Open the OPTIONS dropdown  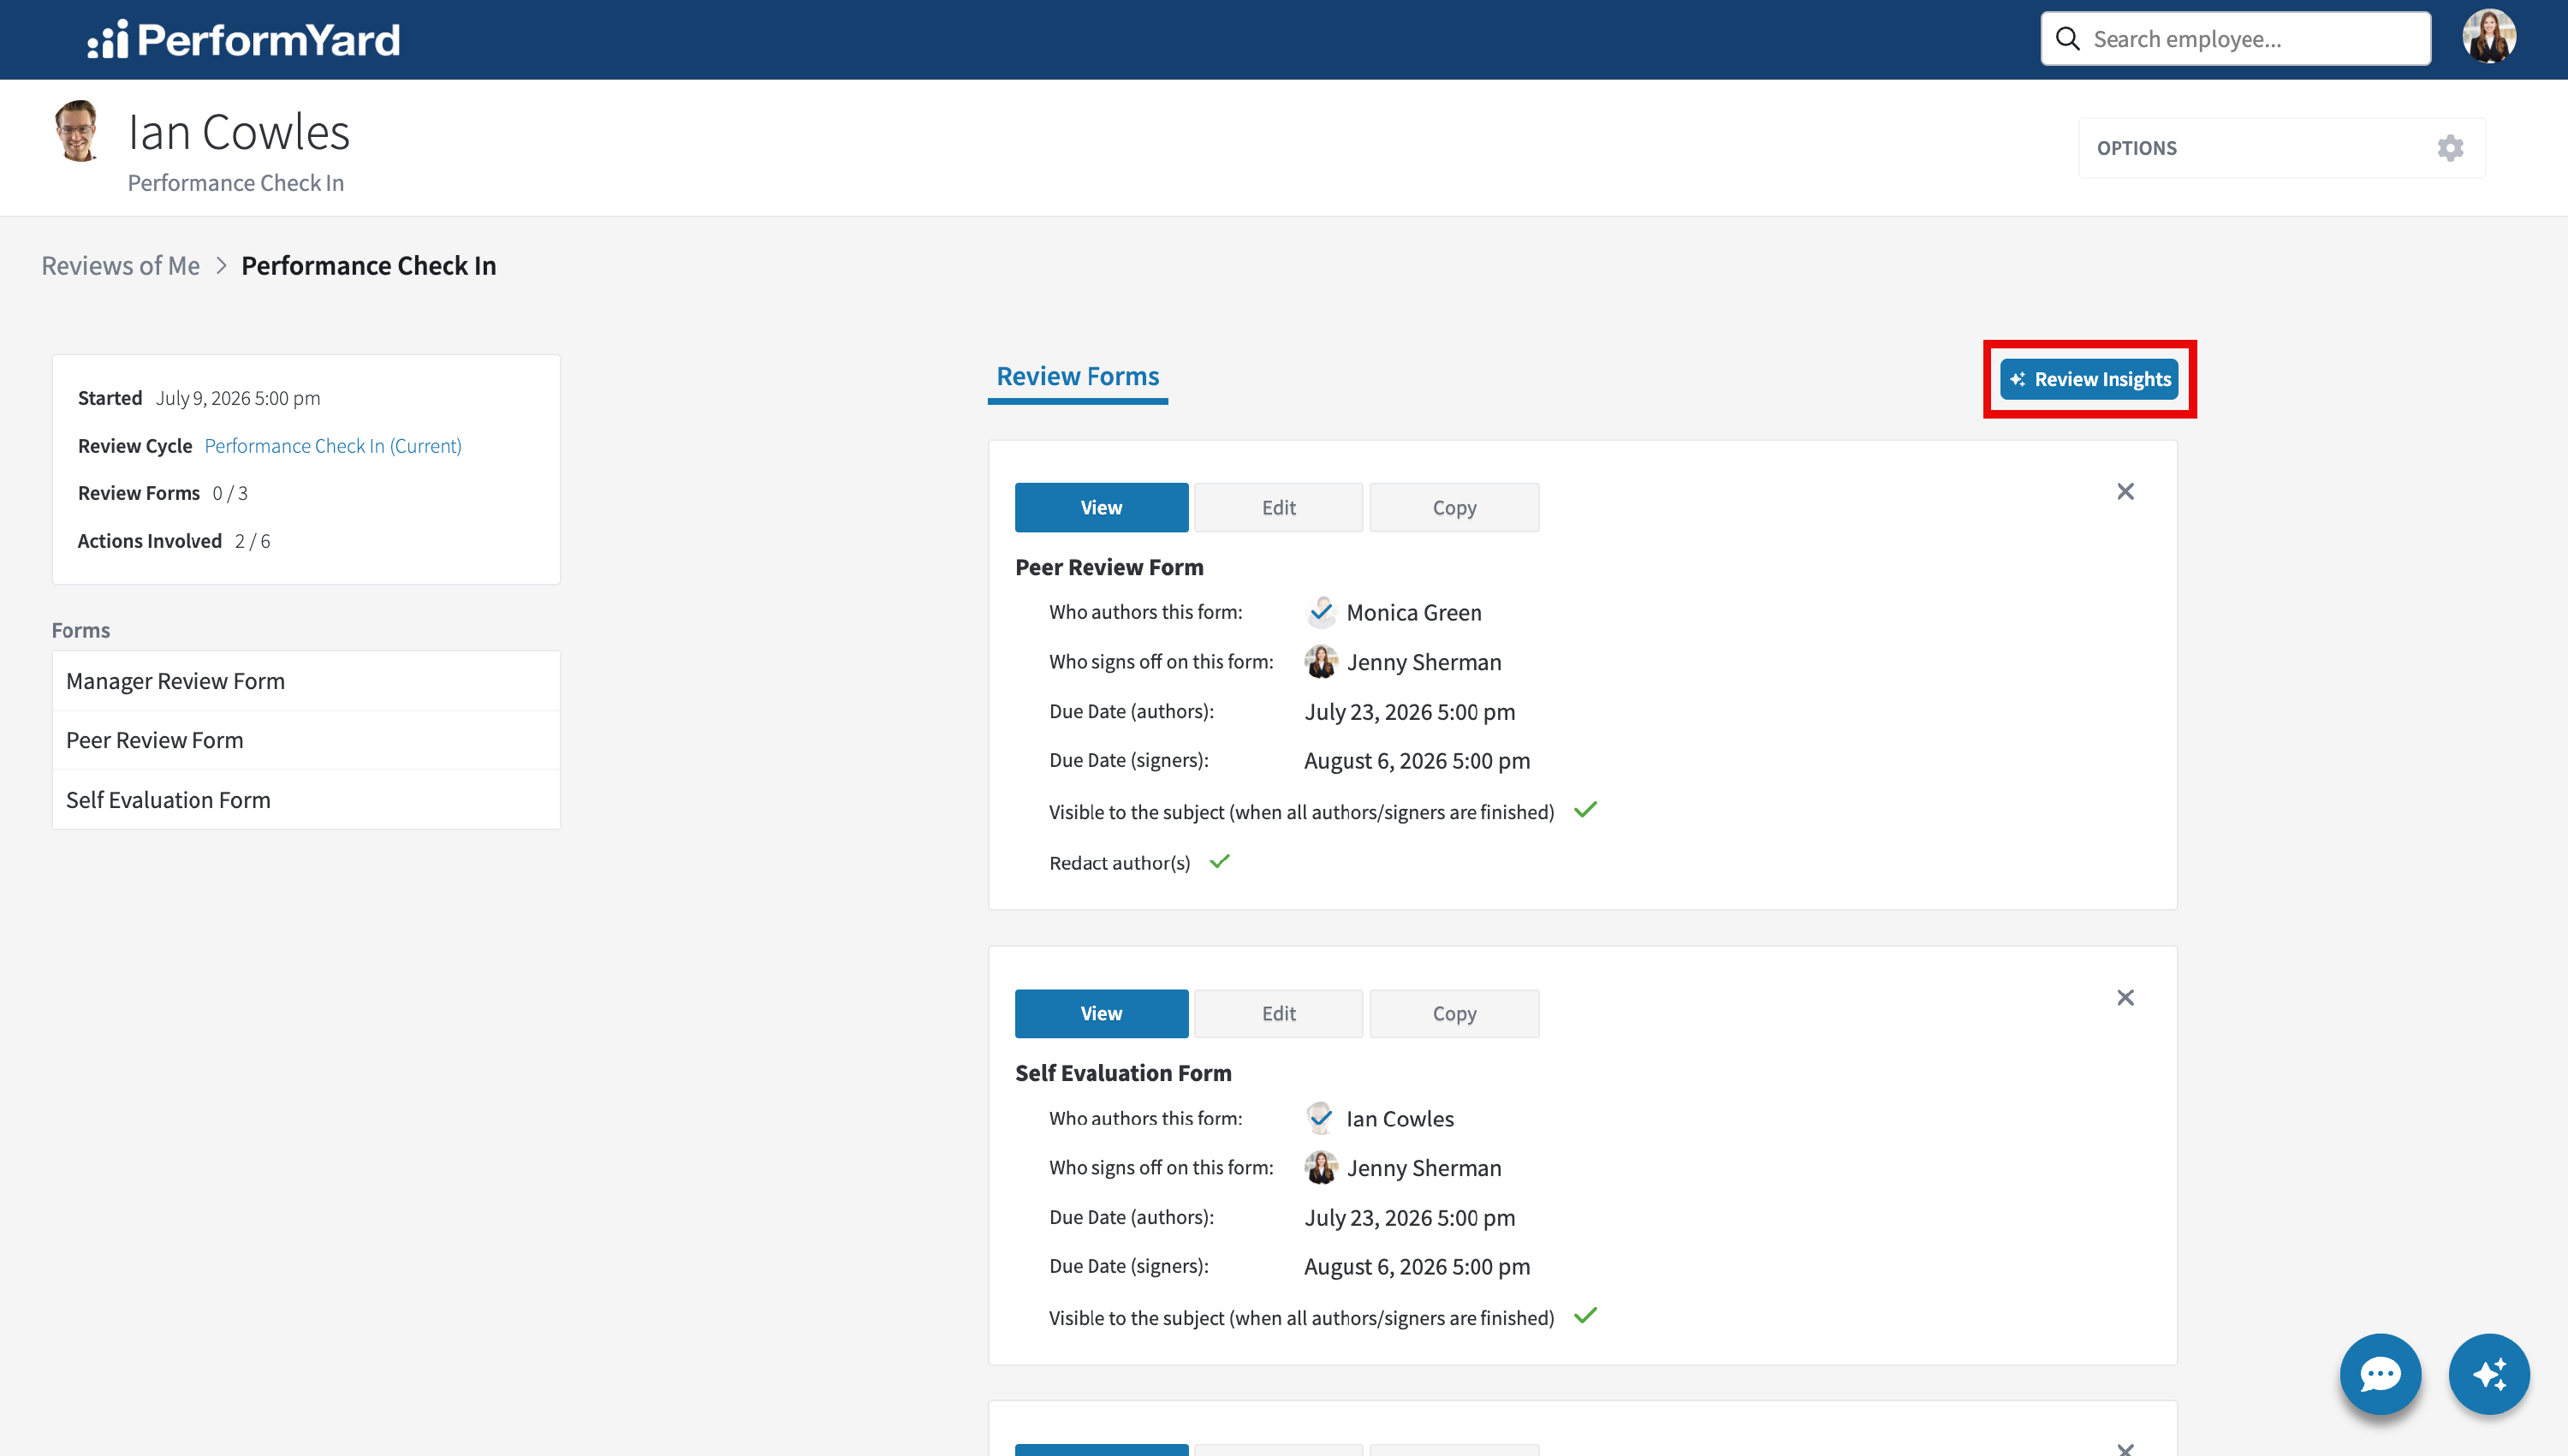(2281, 148)
